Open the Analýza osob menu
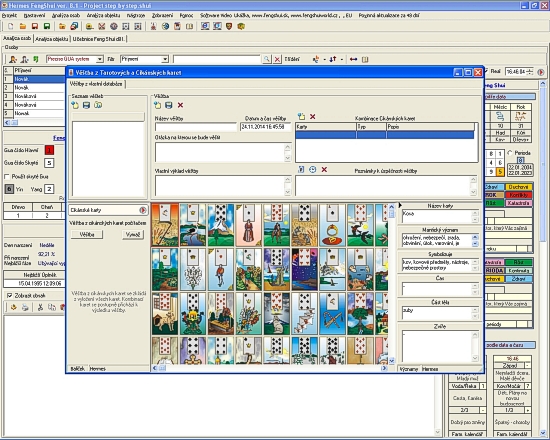The height and width of the screenshot is (440, 550). 66,15
